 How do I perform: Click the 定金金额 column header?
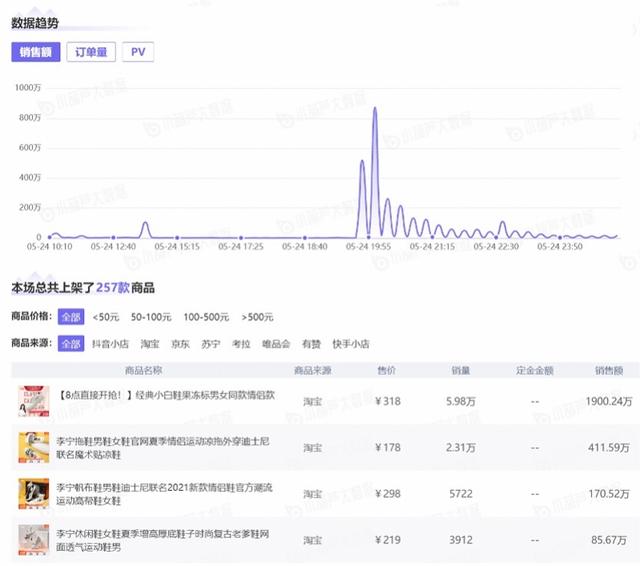[x=535, y=370]
